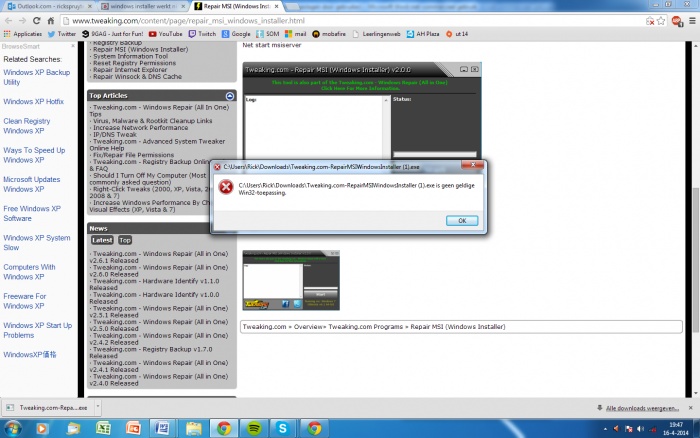This screenshot has height=438, width=700.
Task: Open the Free Windows XP Software link
Action: pos(32,213)
